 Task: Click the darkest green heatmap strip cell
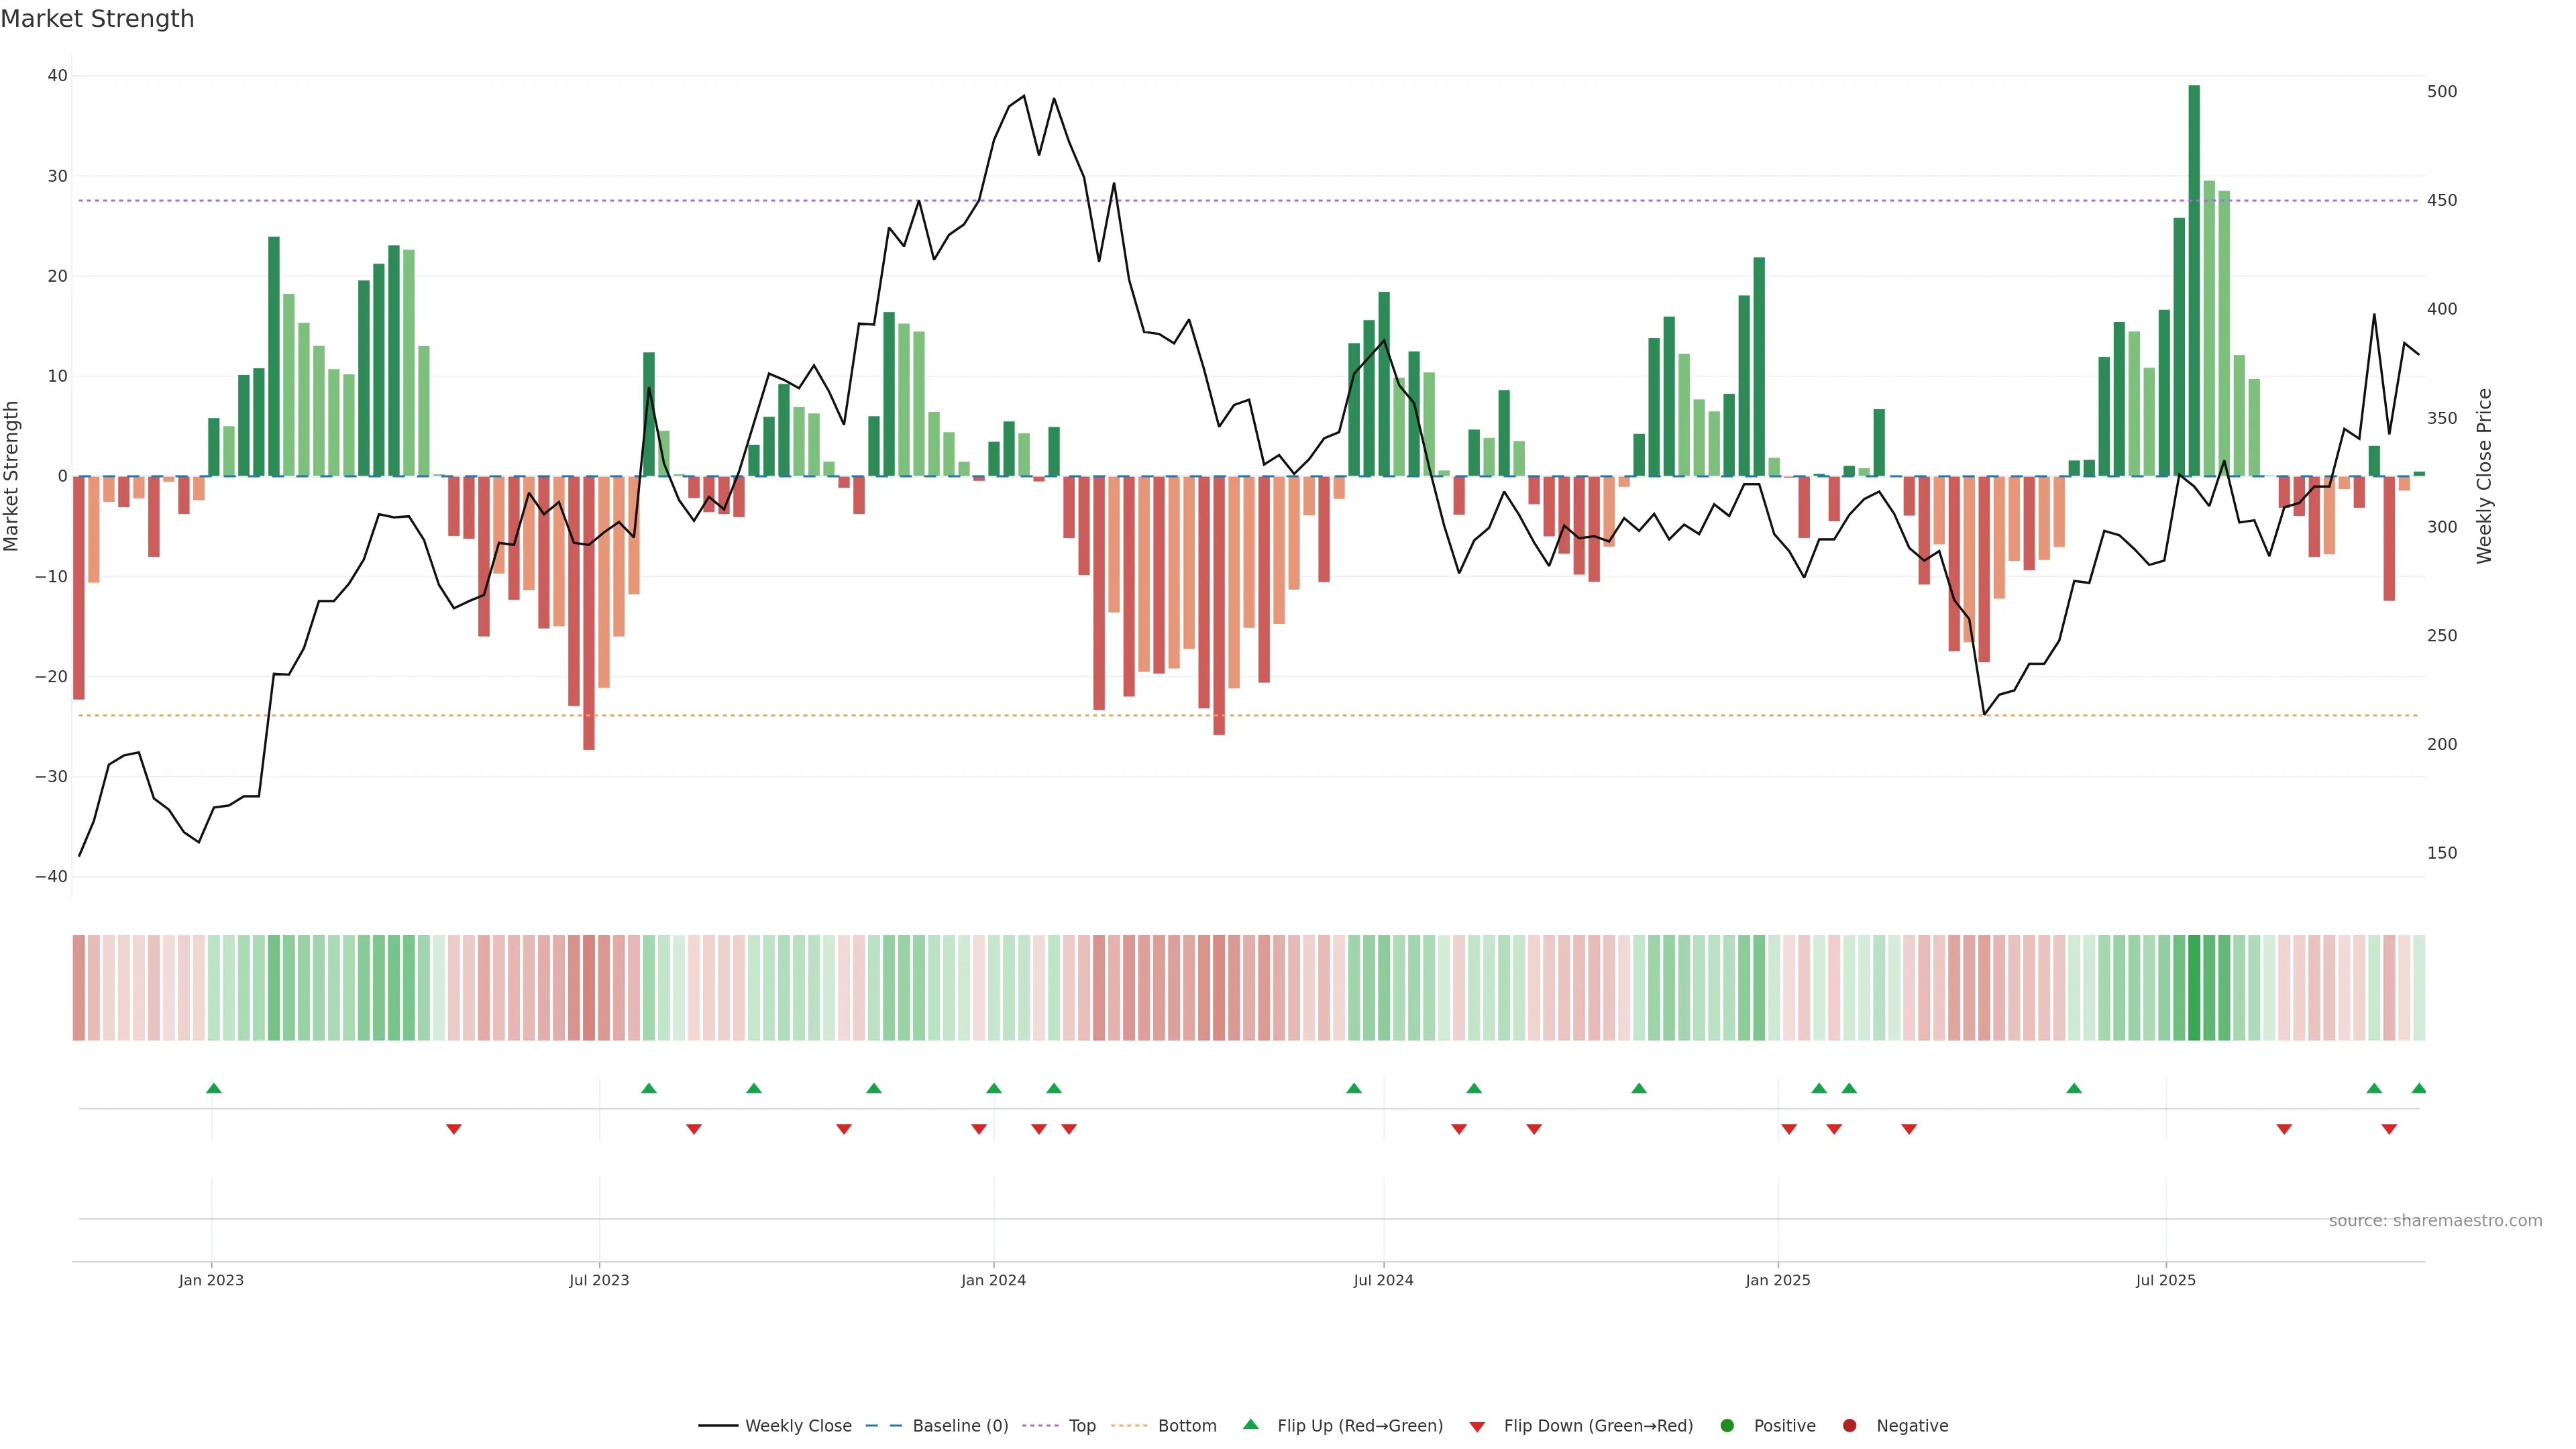2194,987
